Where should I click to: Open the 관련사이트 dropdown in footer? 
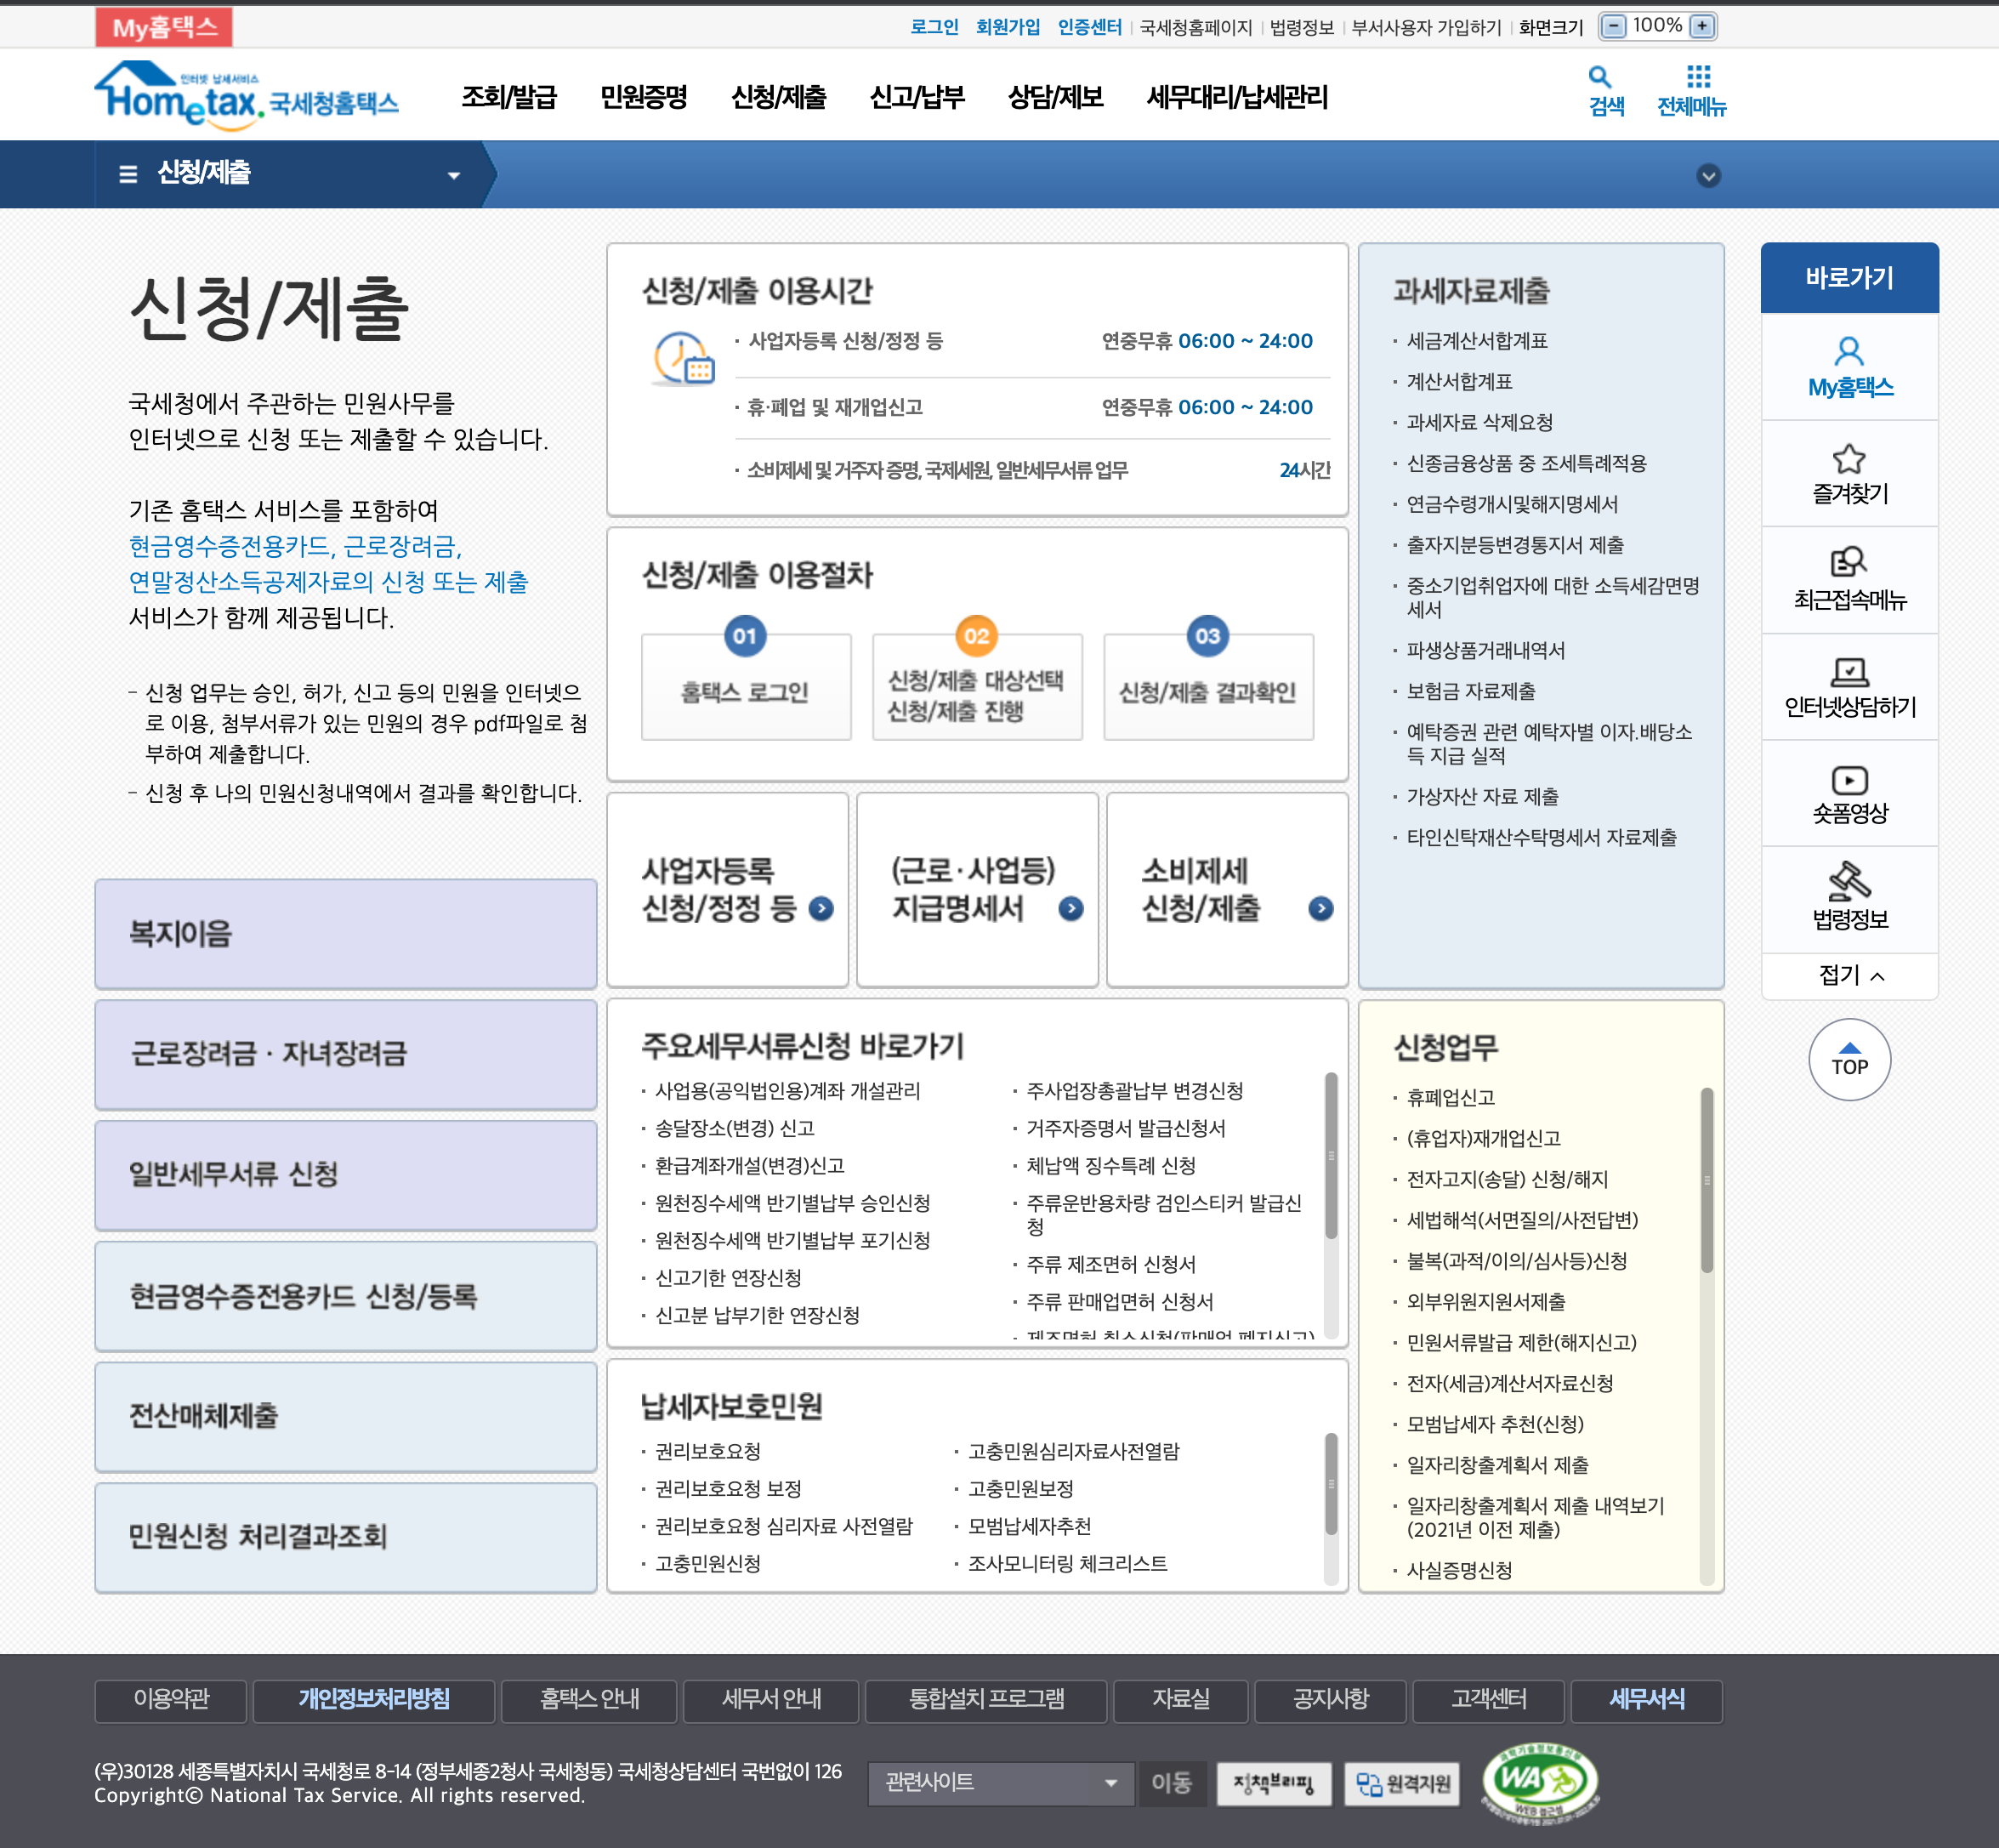coord(999,1783)
